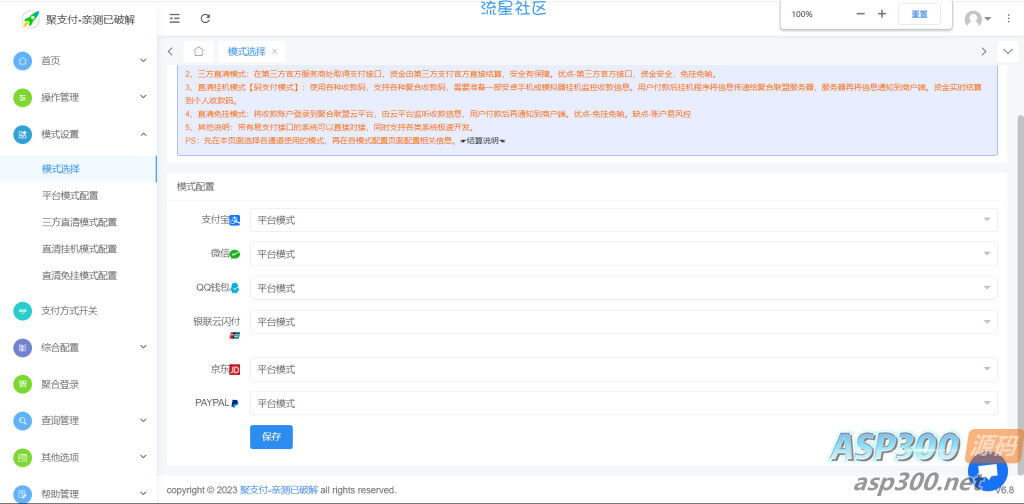Click the sidebar collapse menu icon
The width and height of the screenshot is (1024, 504).
click(175, 18)
